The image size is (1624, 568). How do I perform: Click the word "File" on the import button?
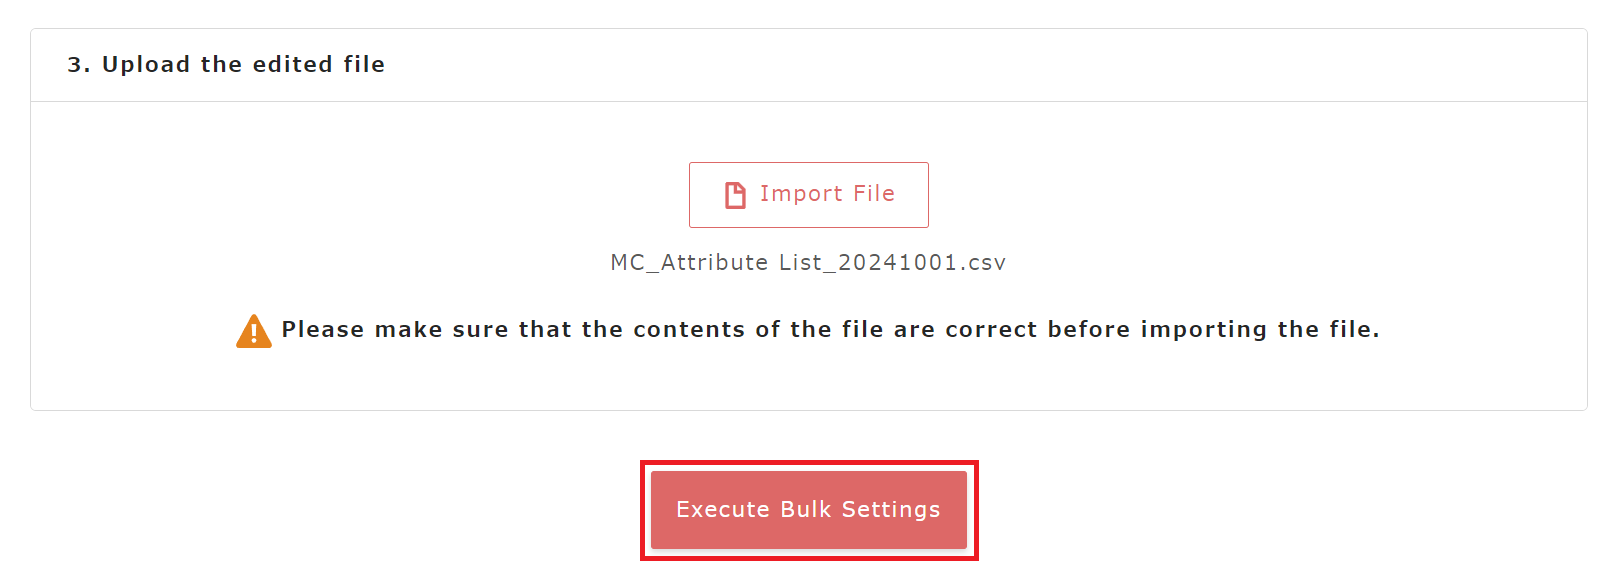point(874,194)
